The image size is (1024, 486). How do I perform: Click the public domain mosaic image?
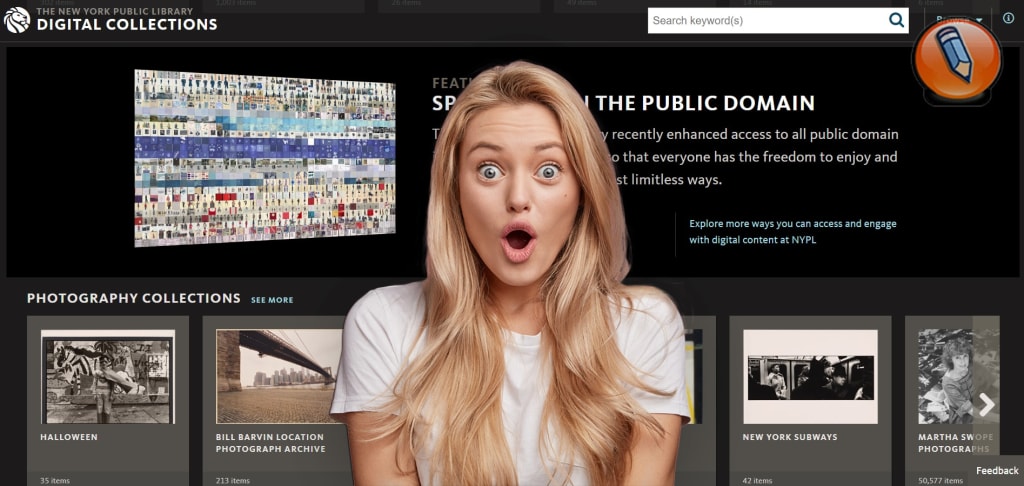click(265, 157)
